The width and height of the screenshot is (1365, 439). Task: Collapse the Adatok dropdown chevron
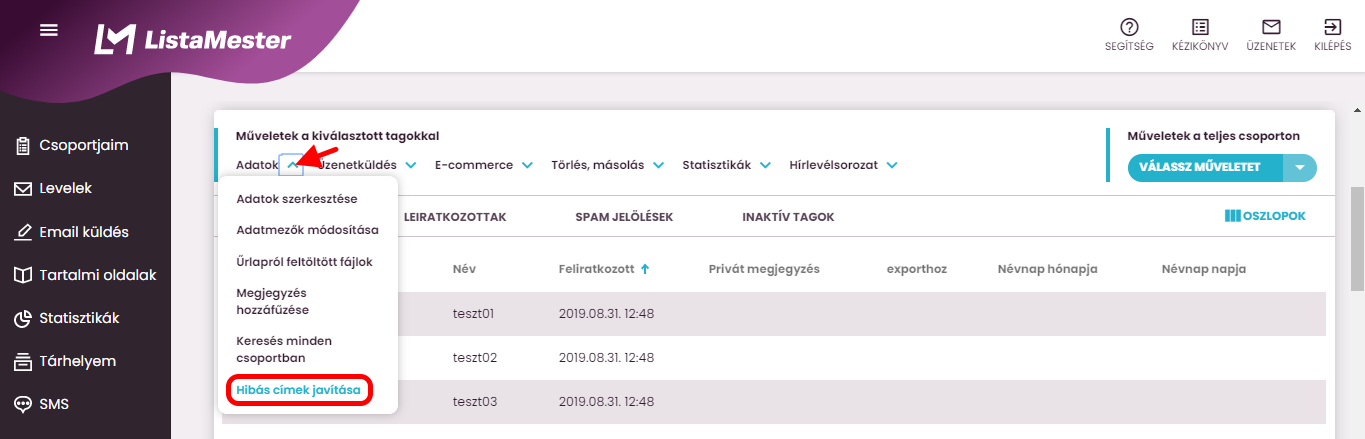[291, 165]
